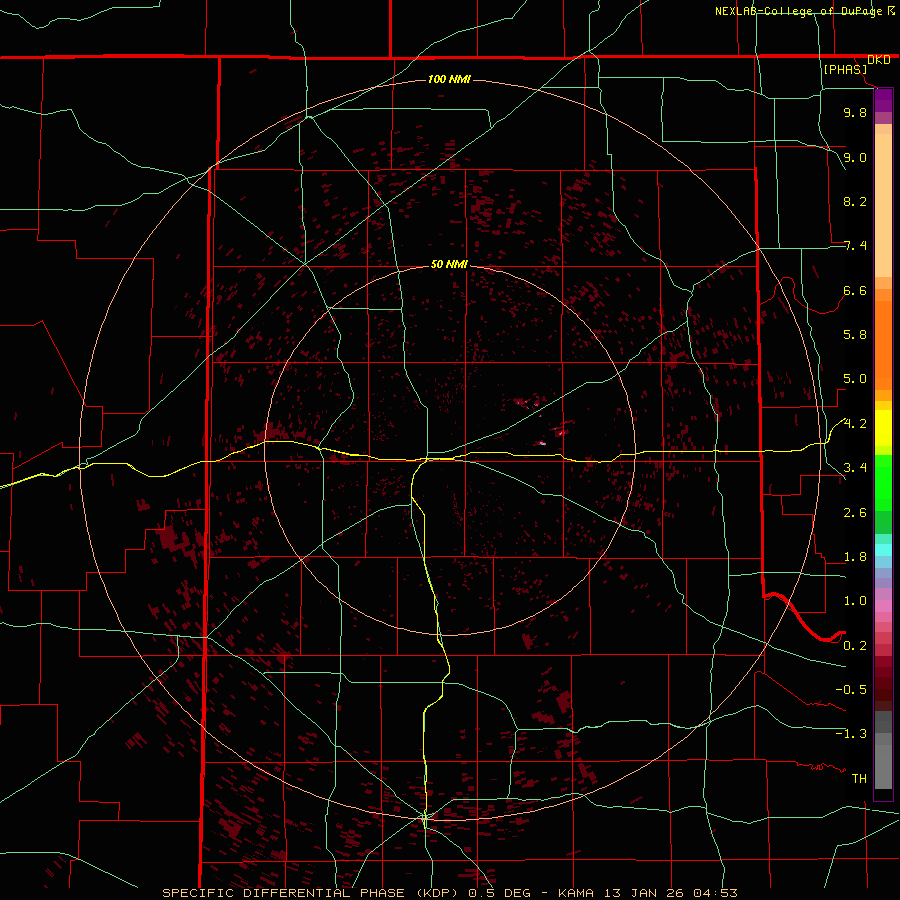Image resolution: width=900 pixels, height=900 pixels.
Task: Click the 7.4 scale value
Action: [855, 246]
